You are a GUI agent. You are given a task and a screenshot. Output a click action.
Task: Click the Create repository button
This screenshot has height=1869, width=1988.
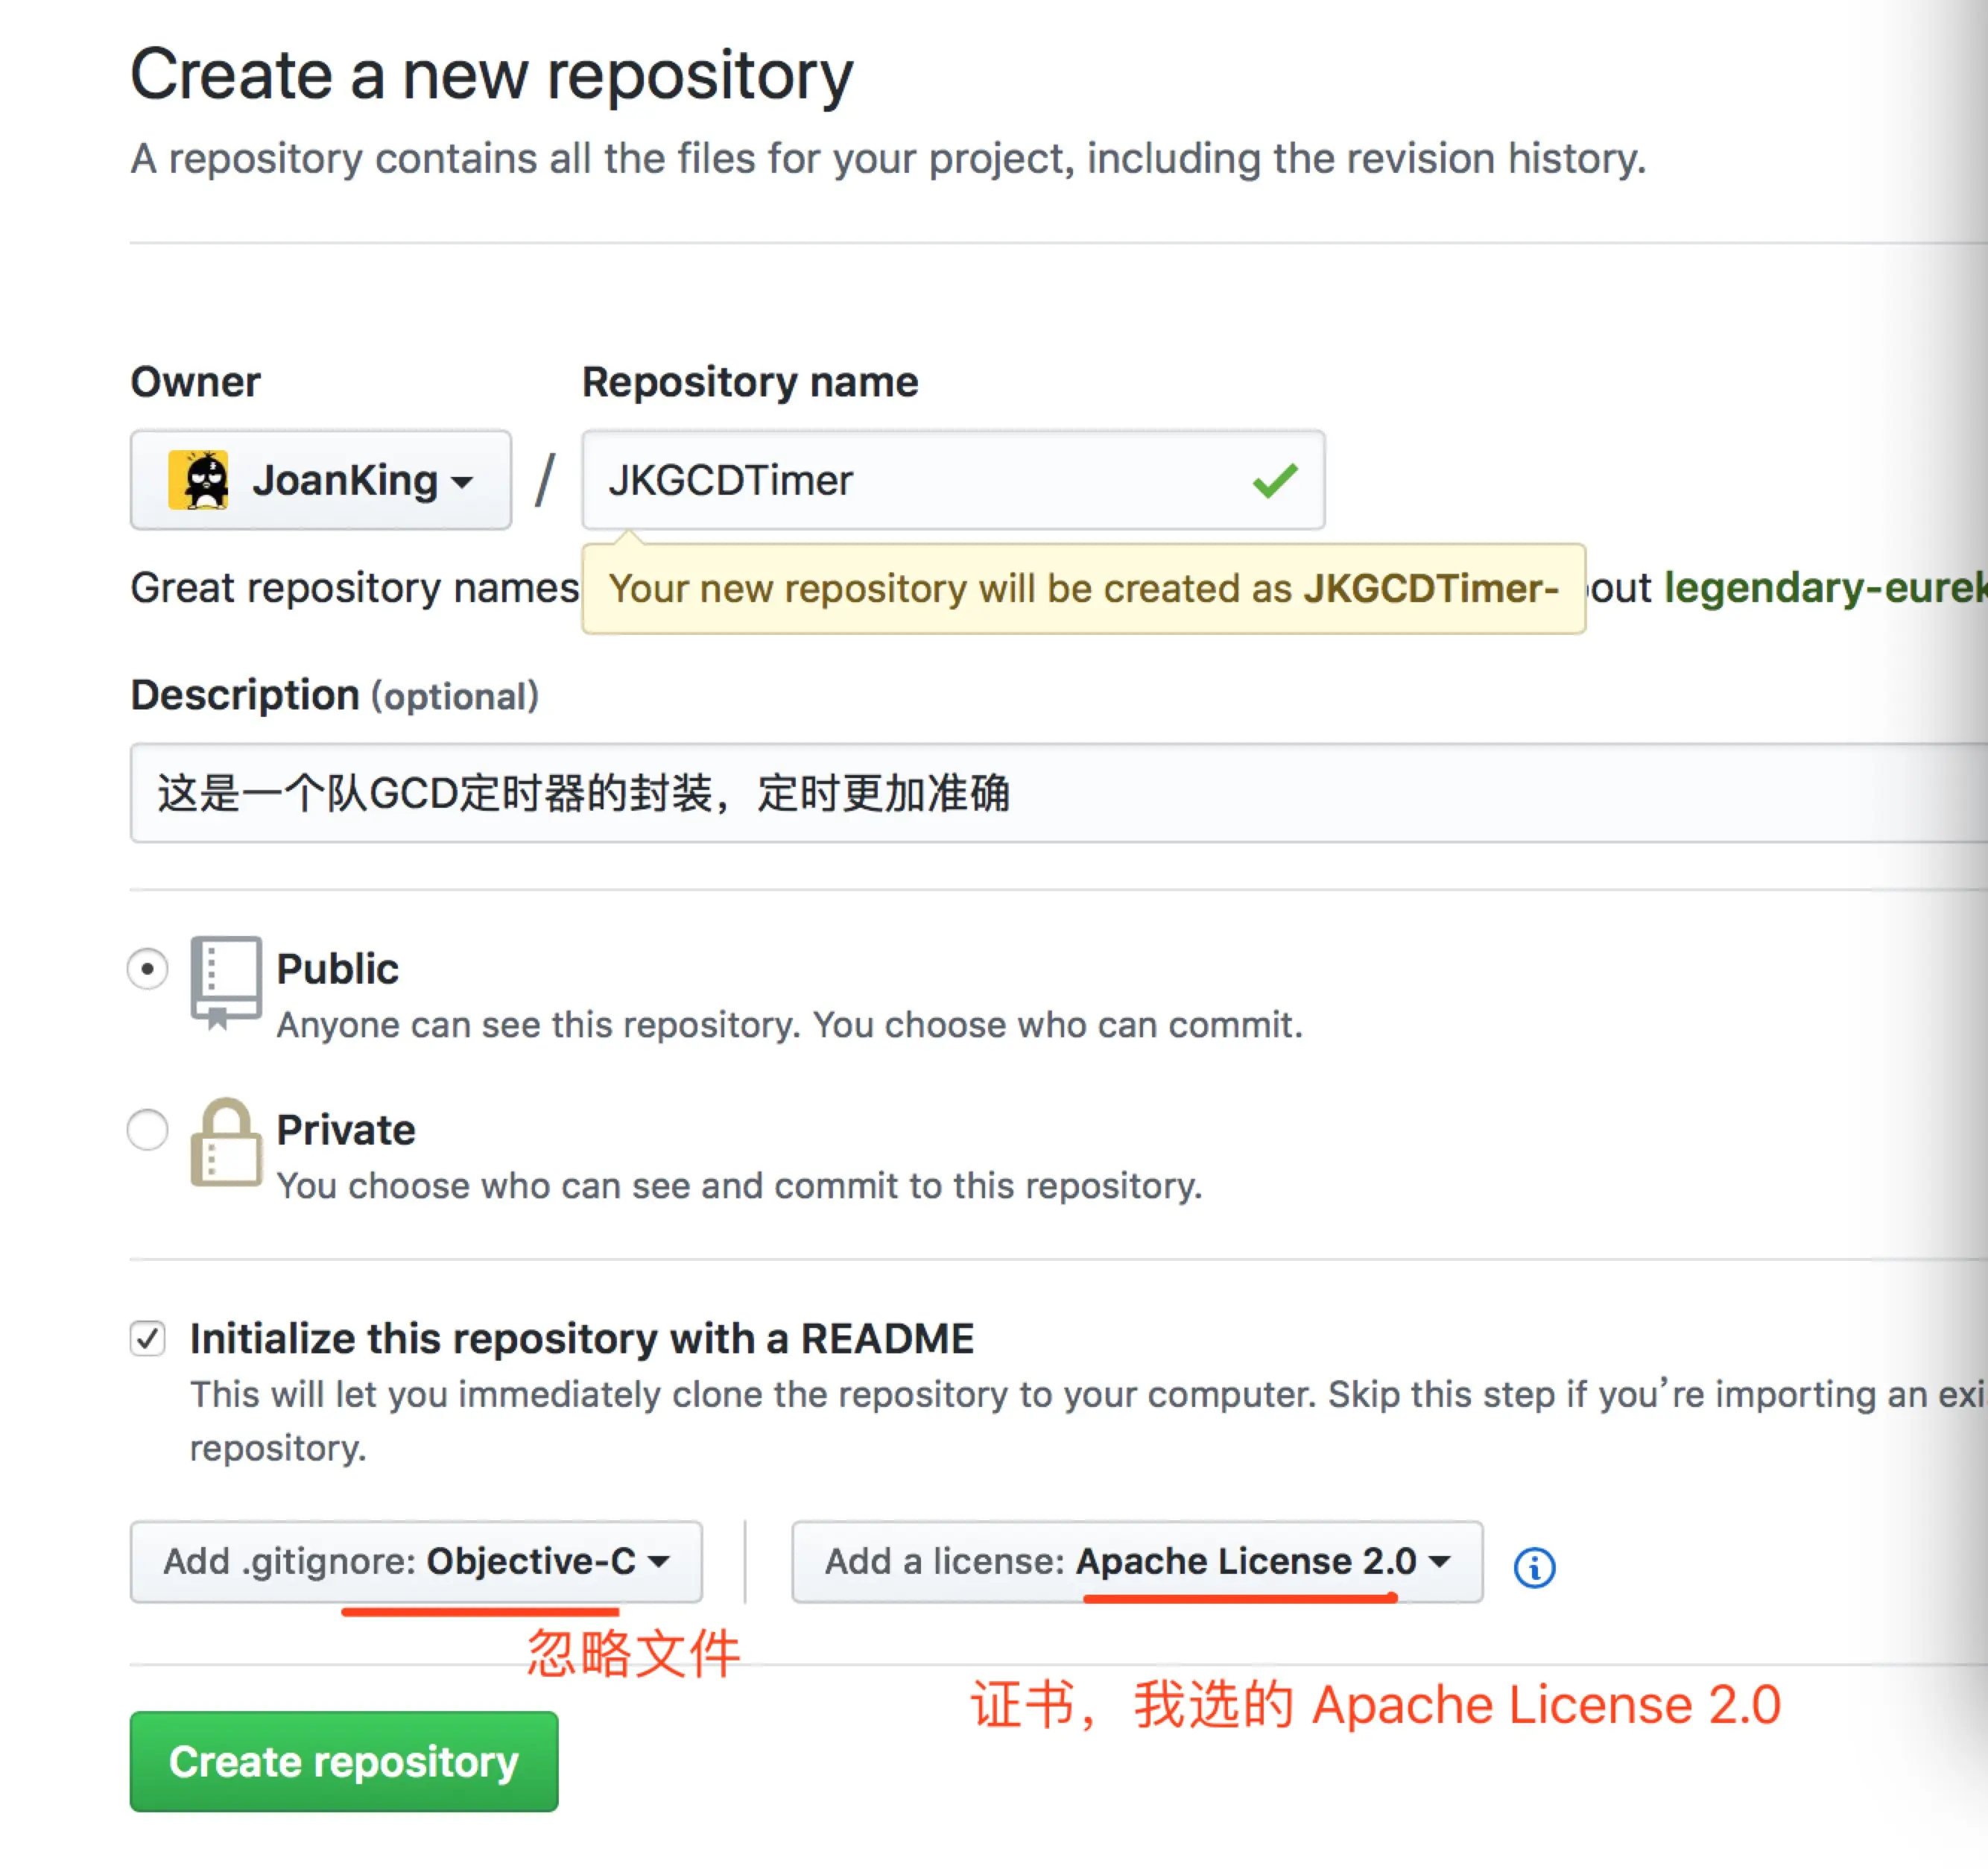tap(344, 1761)
